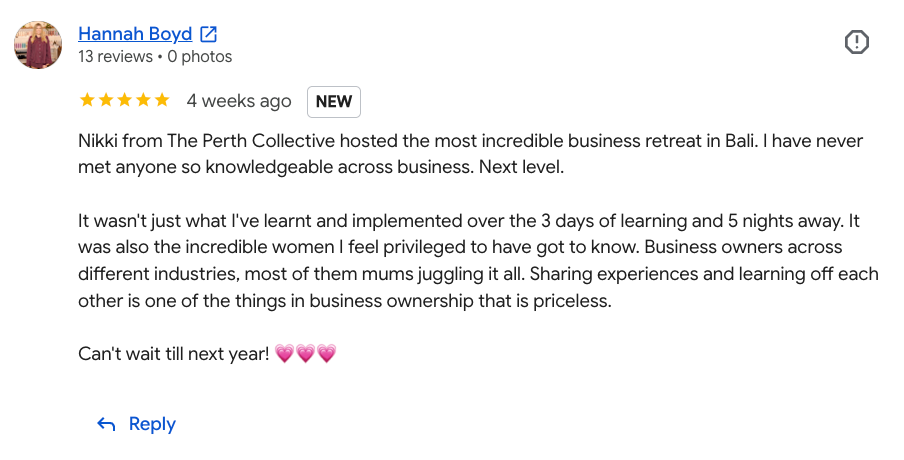This screenshot has width=904, height=460.
Task: Click the external link icon beside Hannah Boyd
Action: click(208, 35)
